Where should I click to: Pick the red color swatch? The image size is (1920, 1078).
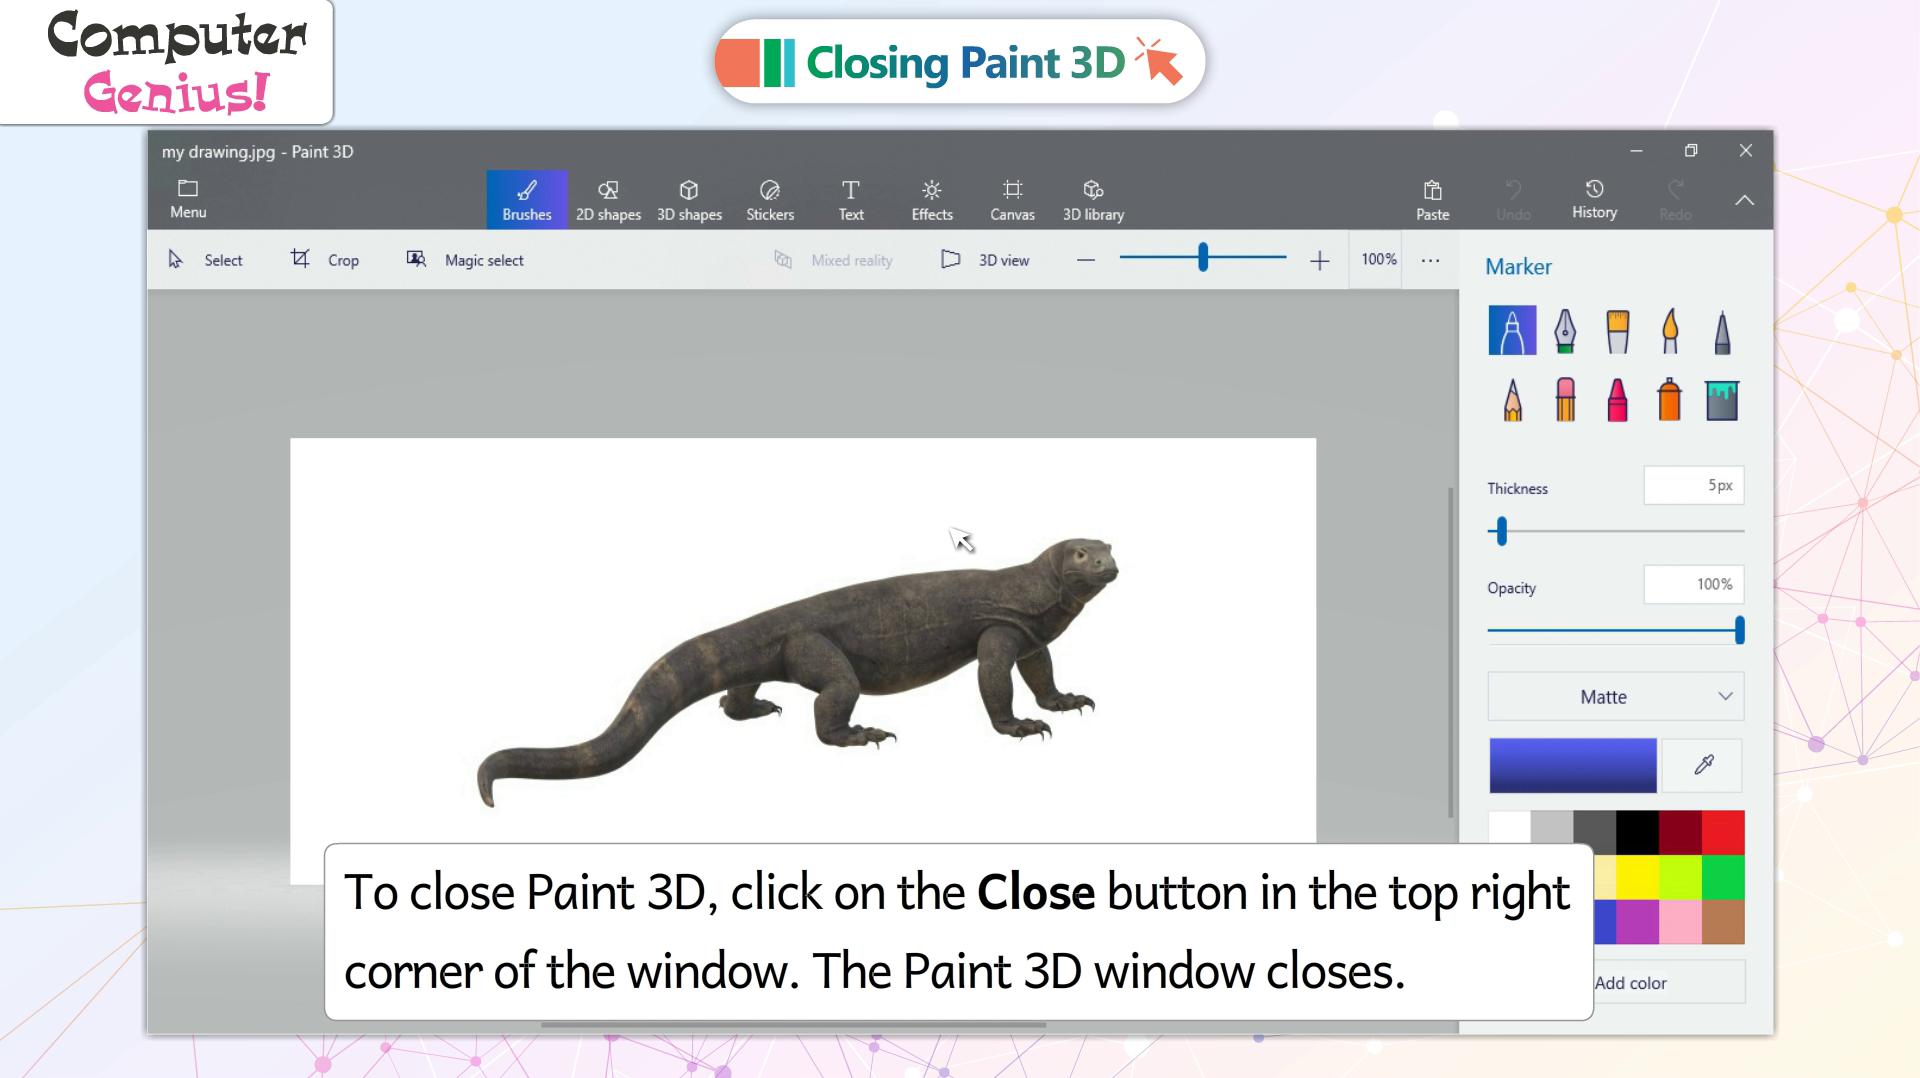click(x=1723, y=832)
